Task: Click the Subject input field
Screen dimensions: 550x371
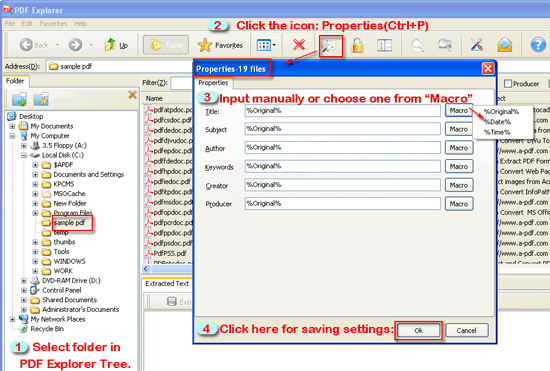Action: click(342, 129)
